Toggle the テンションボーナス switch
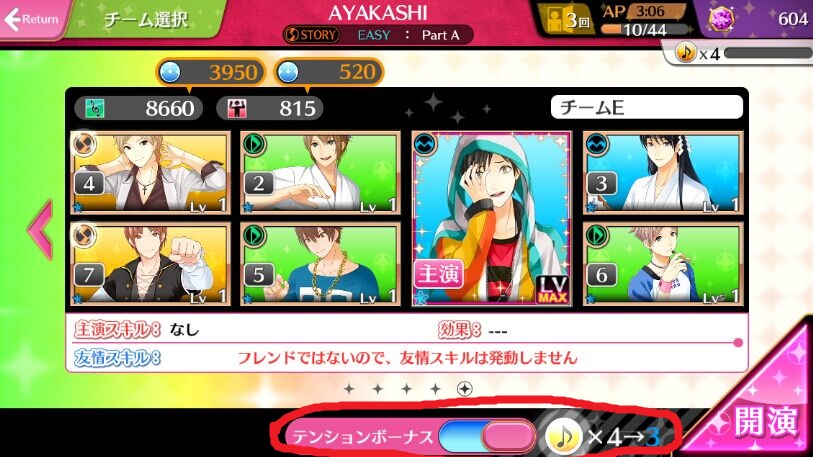Screen dimensions: 813x457 click(x=487, y=436)
